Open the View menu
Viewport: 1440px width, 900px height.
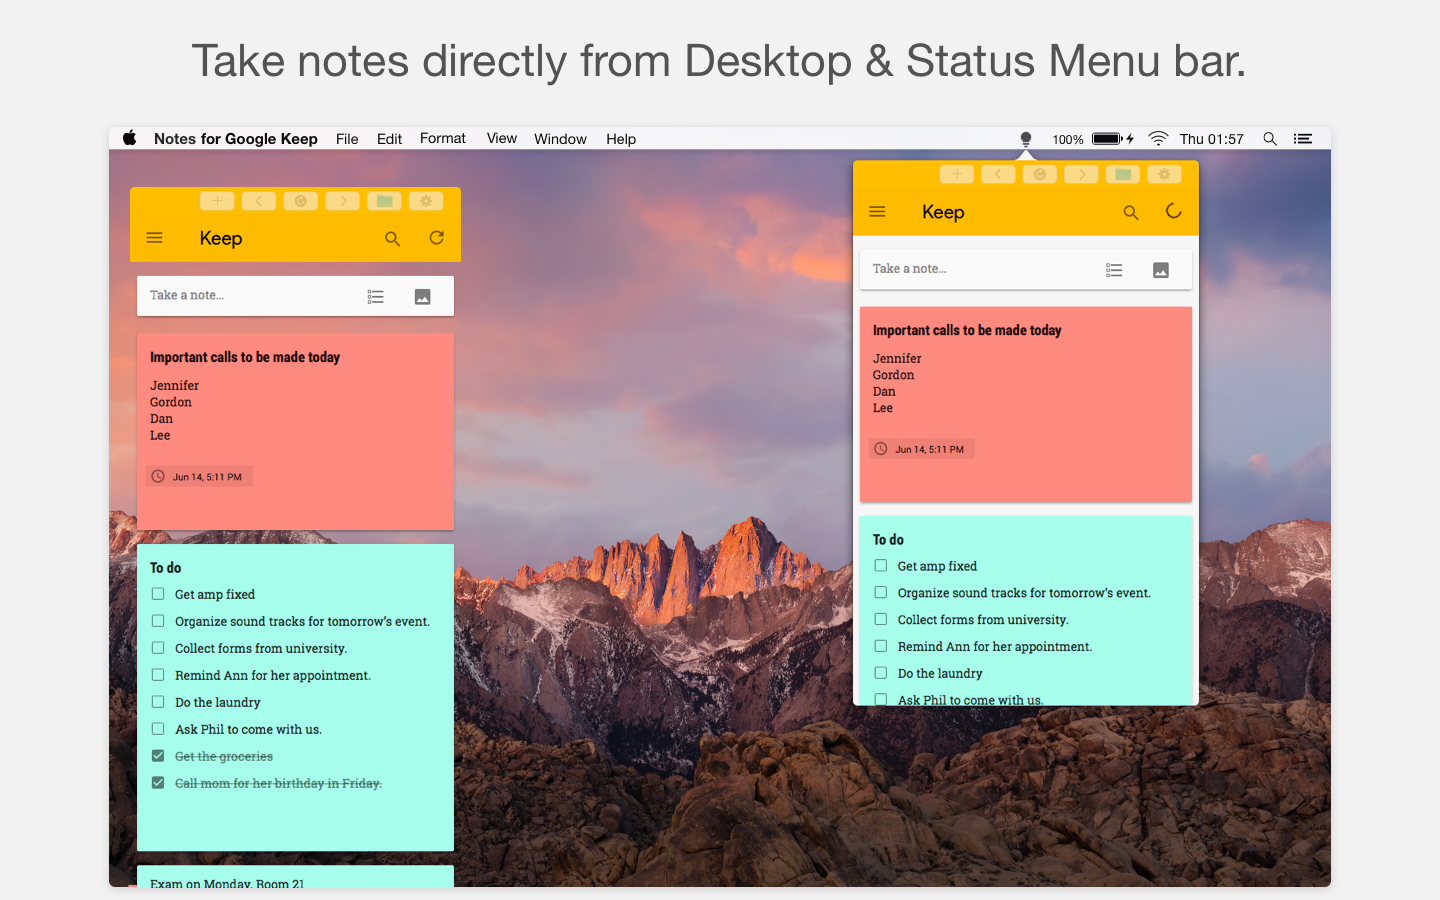502,138
